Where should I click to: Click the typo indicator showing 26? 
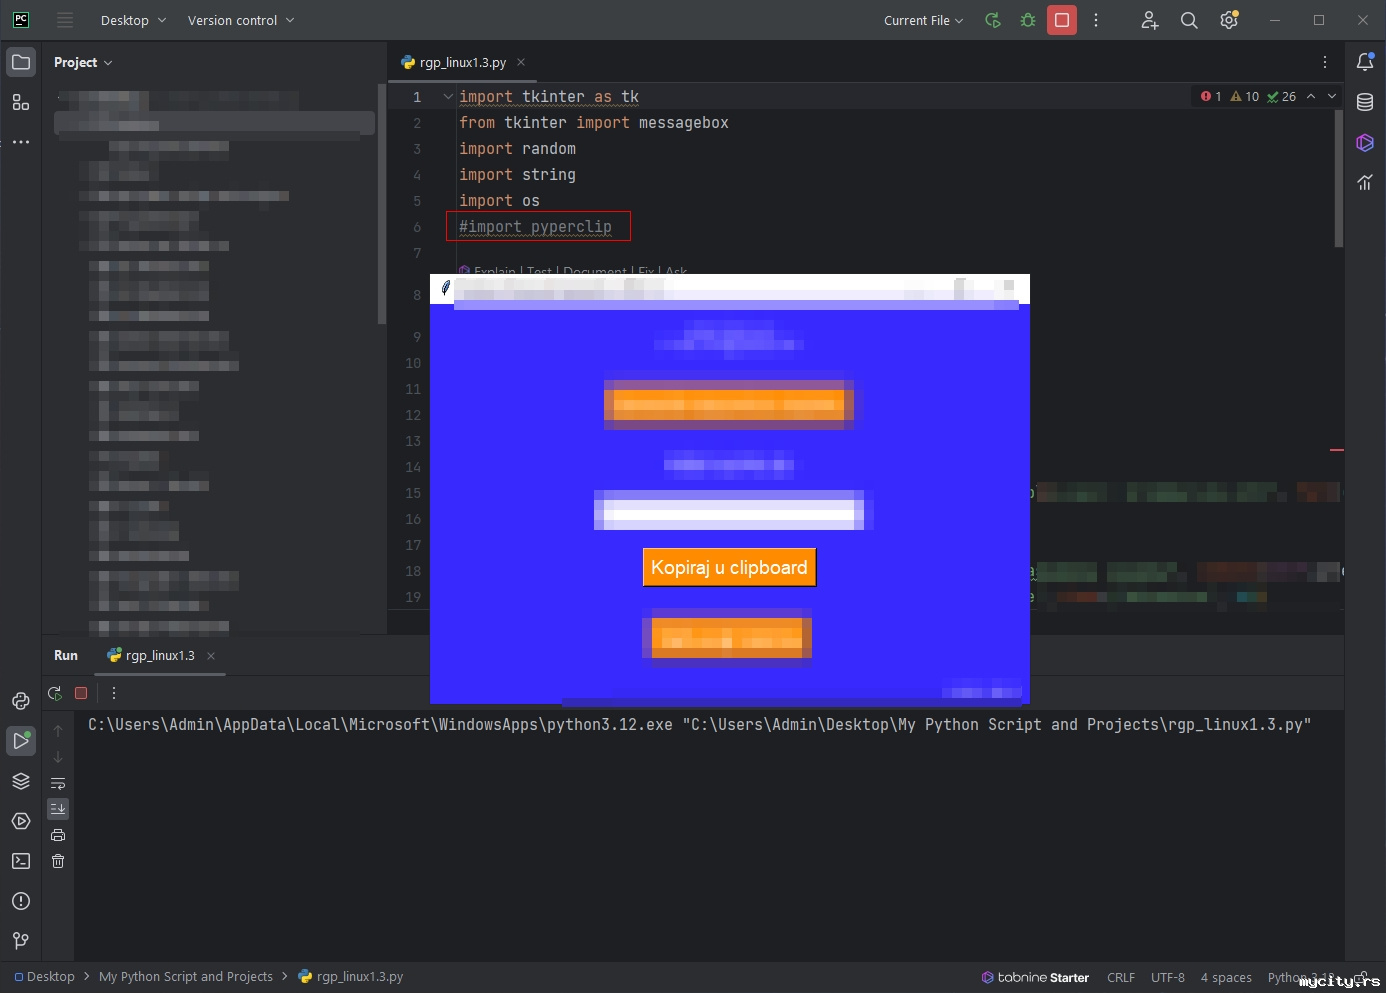(1281, 96)
